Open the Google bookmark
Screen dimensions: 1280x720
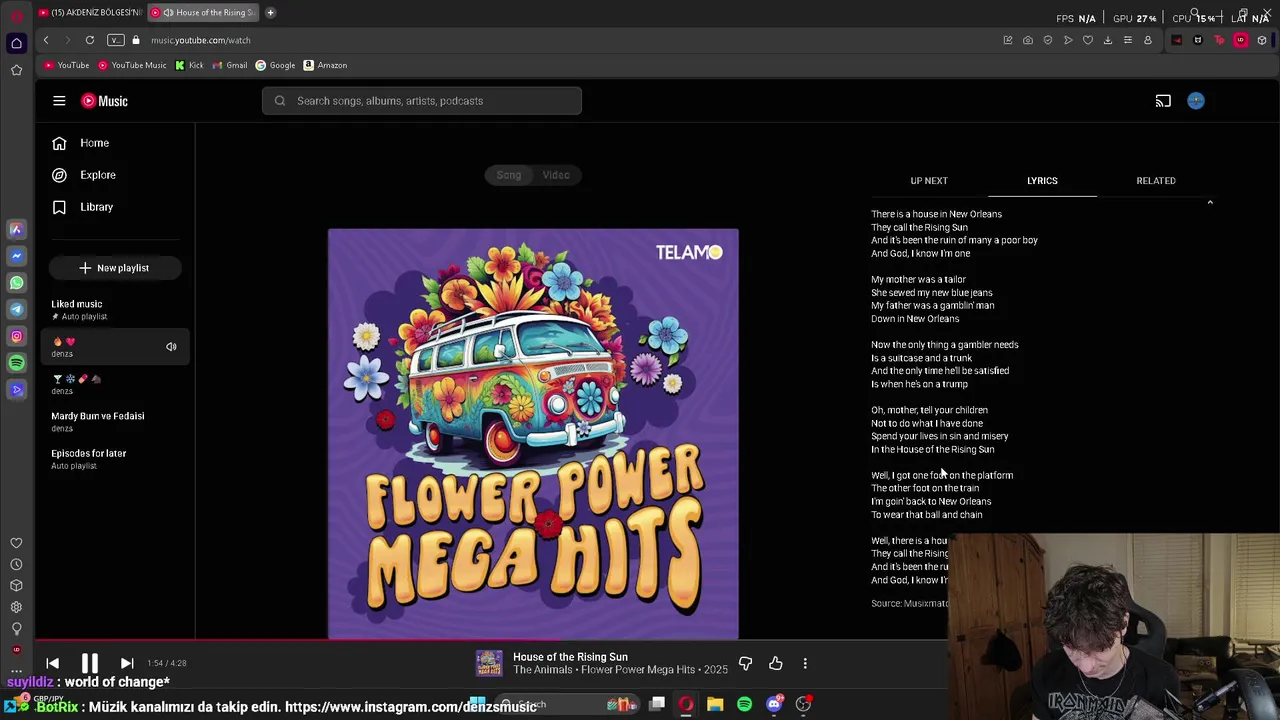click(275, 65)
